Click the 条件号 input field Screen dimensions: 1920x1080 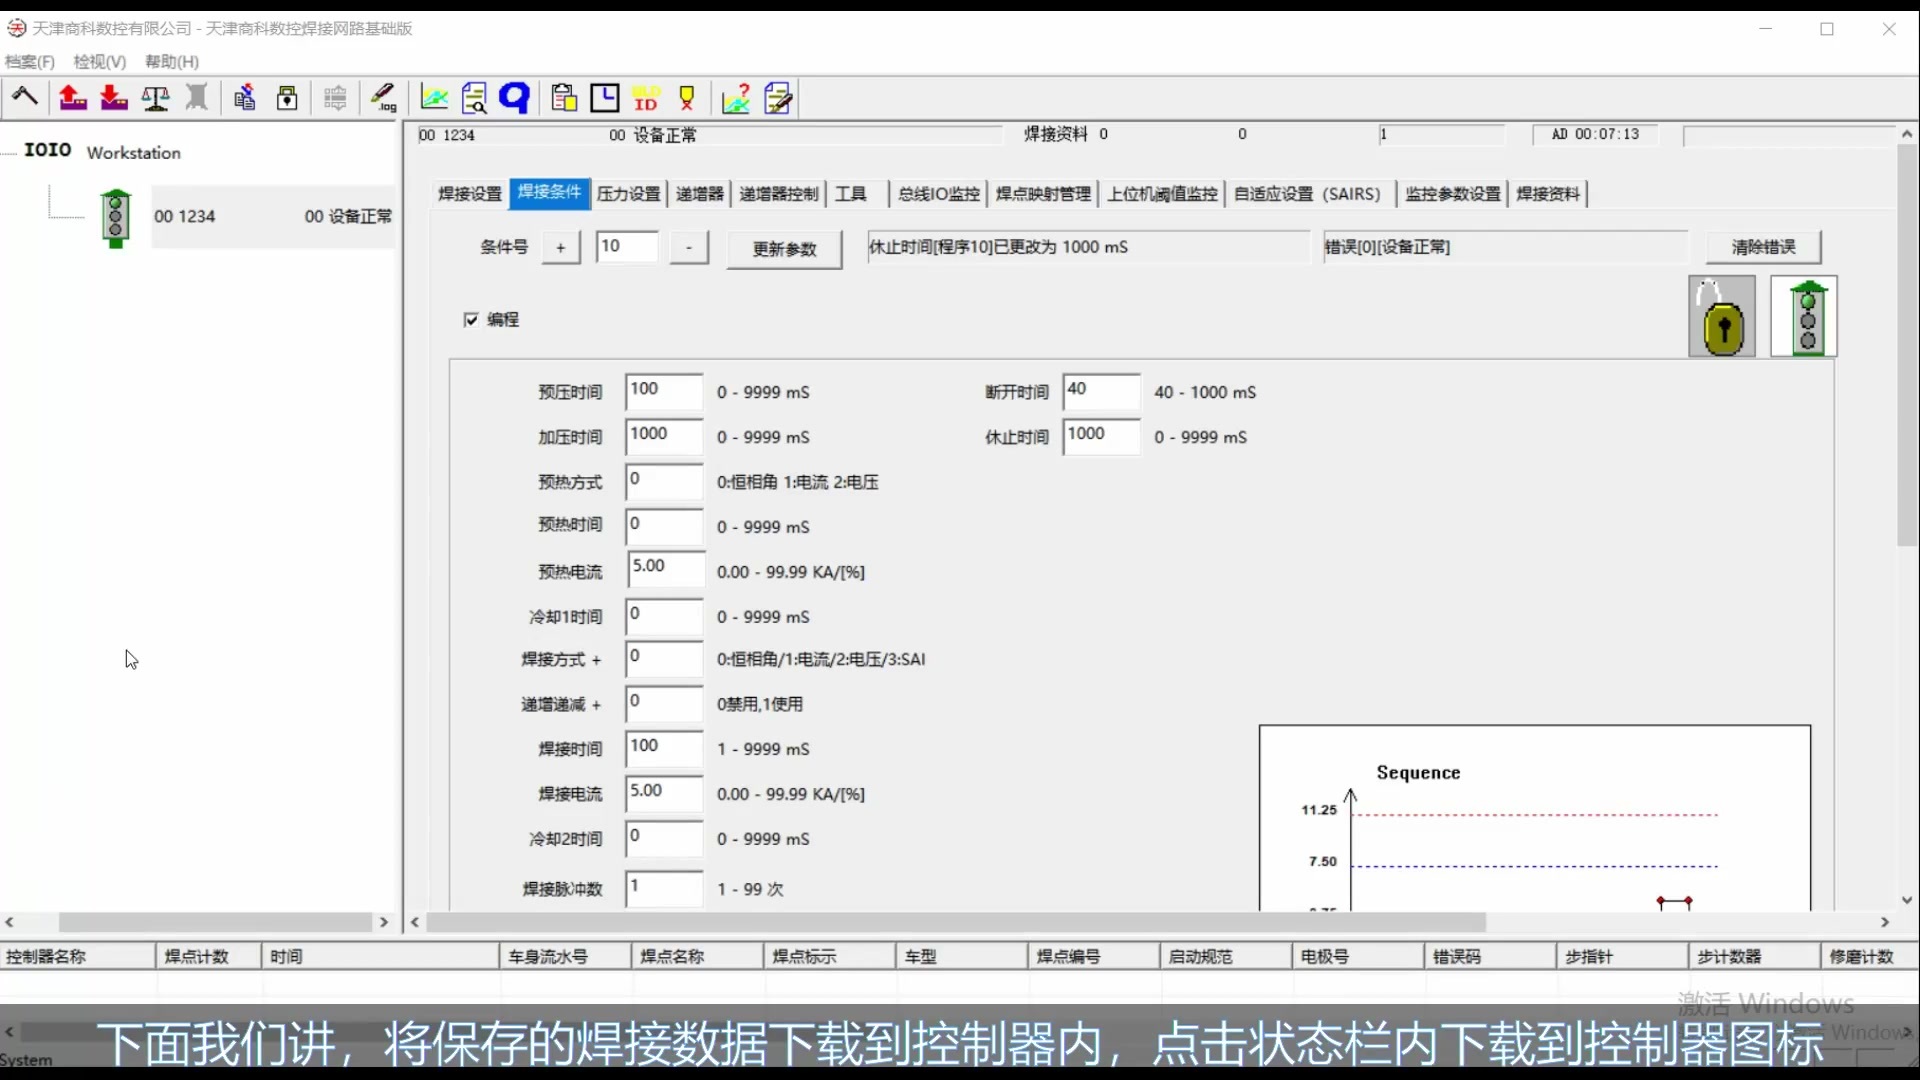(627, 247)
